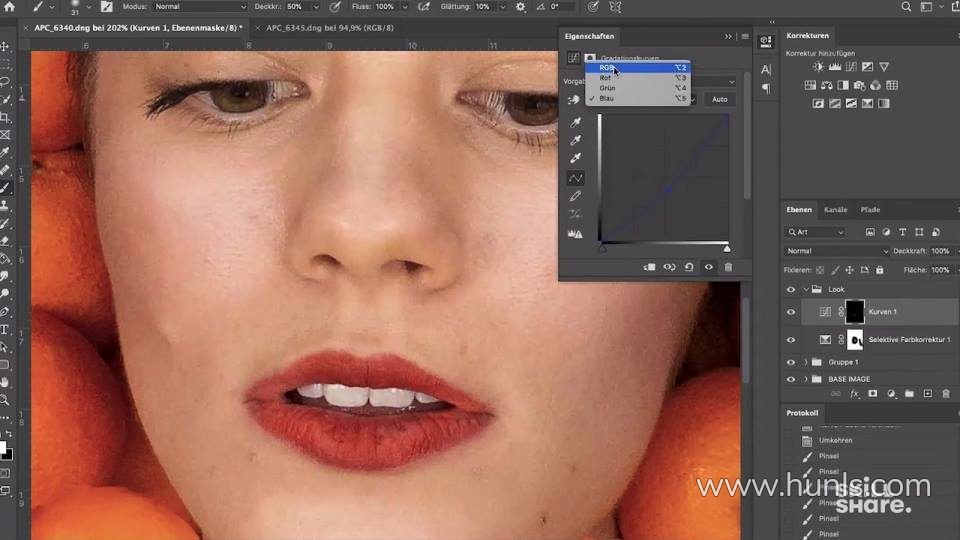This screenshot has width=960, height=540.
Task: Expand the BASE IMAGE group
Action: click(806, 380)
